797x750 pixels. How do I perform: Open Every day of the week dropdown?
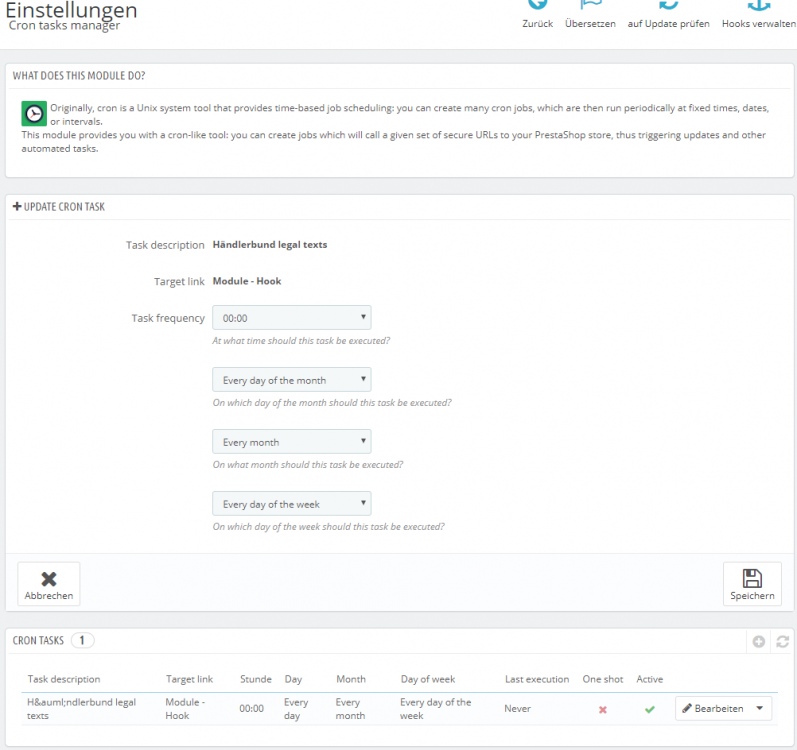(292, 504)
